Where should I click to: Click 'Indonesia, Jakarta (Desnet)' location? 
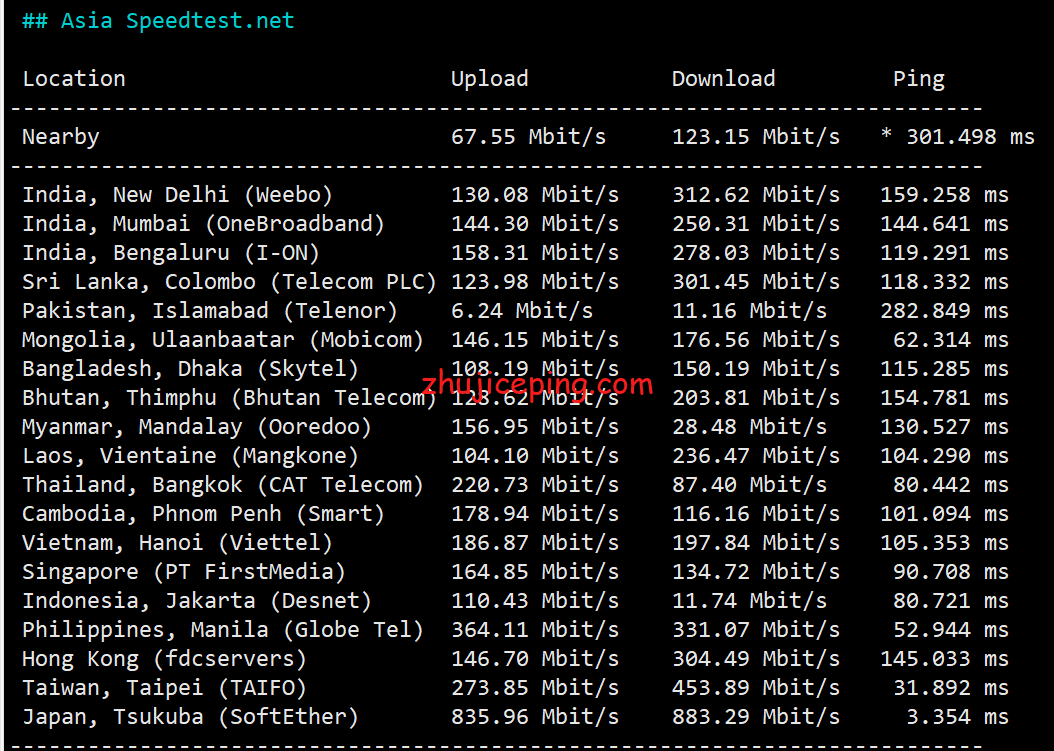click(197, 600)
